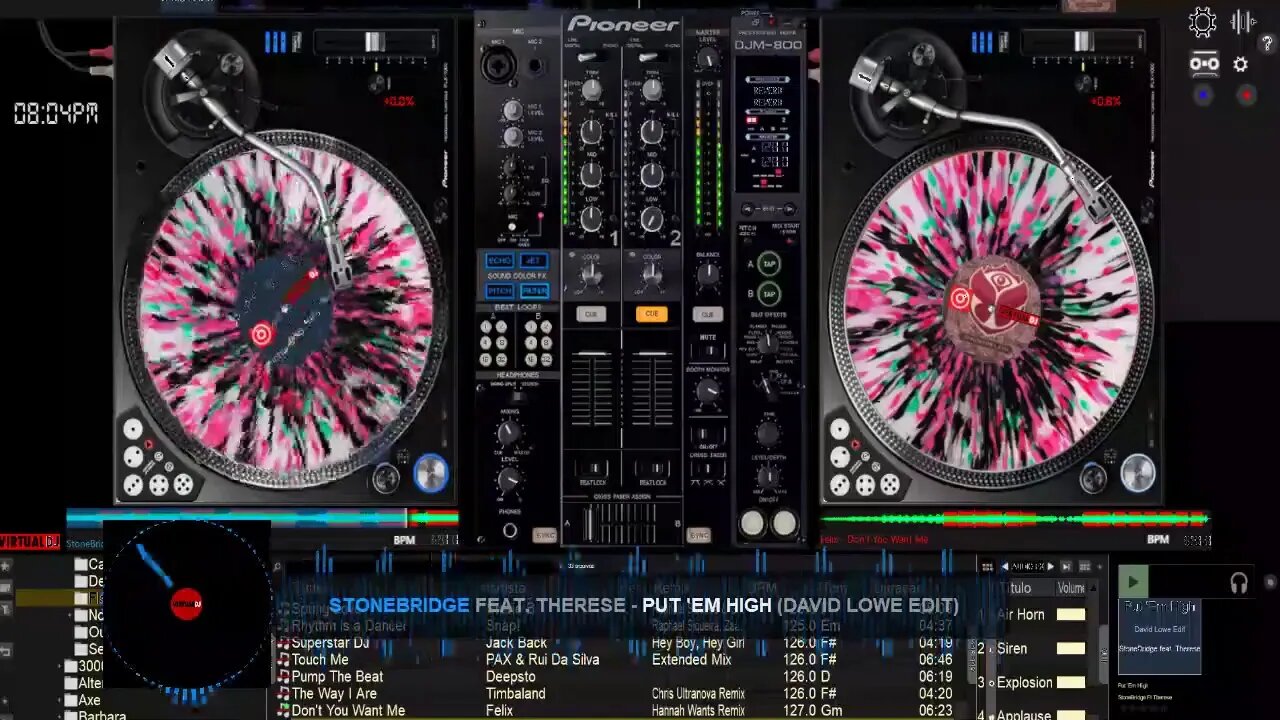Click the small gear icon beside cassette
The height and width of the screenshot is (720, 1280).
(1241, 64)
